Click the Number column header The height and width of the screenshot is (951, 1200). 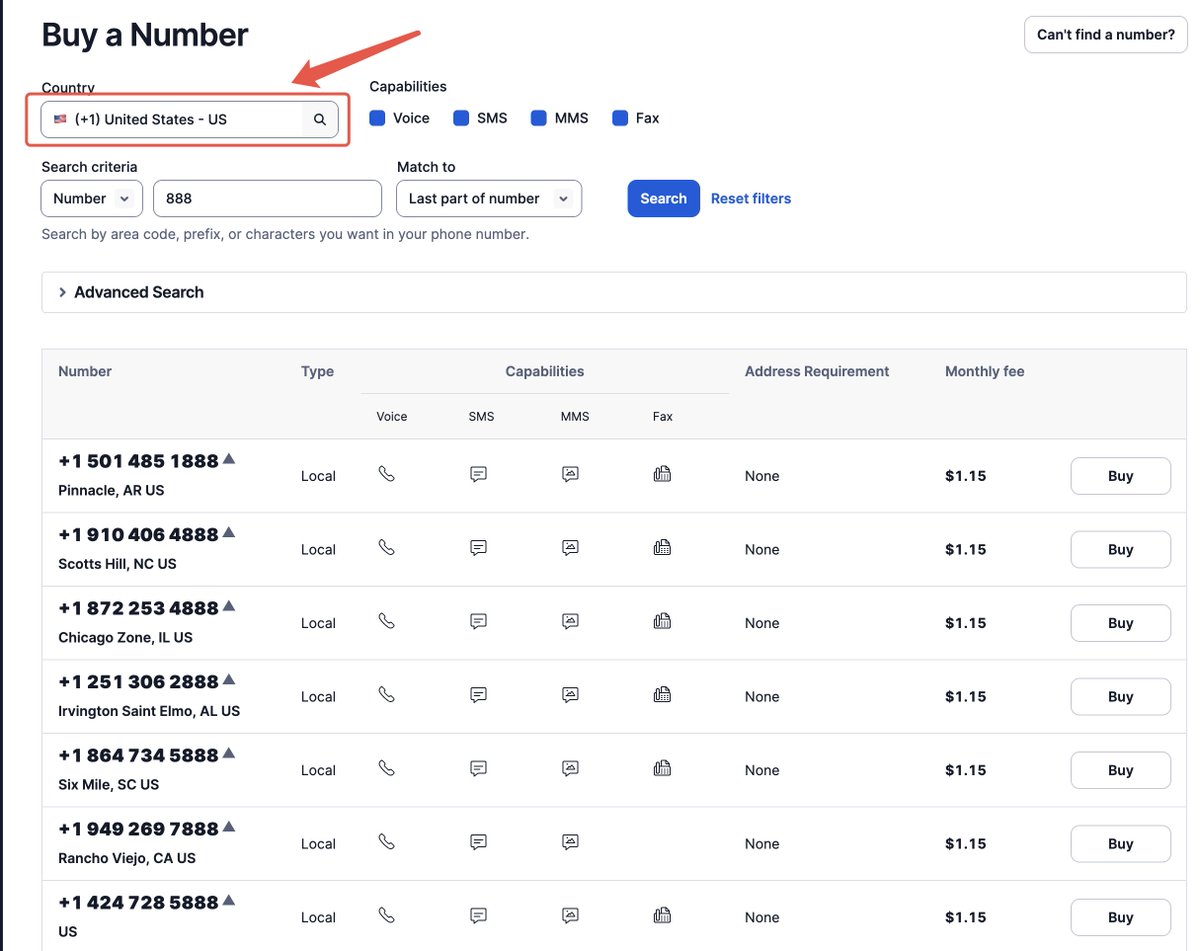(x=85, y=371)
